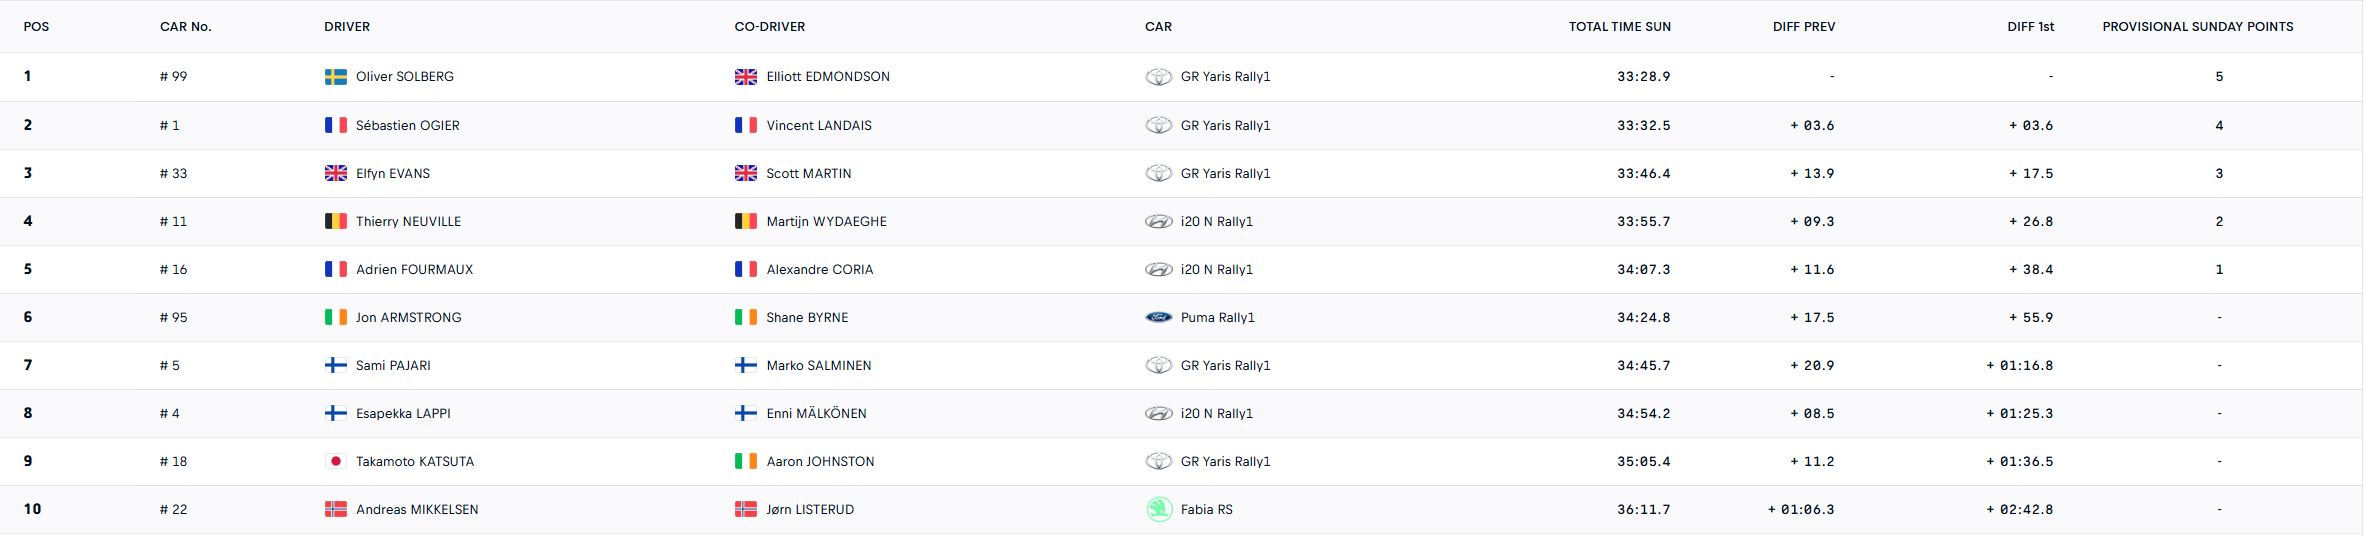
Task: Open driver Elfyn EVANS's name link
Action: [x=392, y=174]
